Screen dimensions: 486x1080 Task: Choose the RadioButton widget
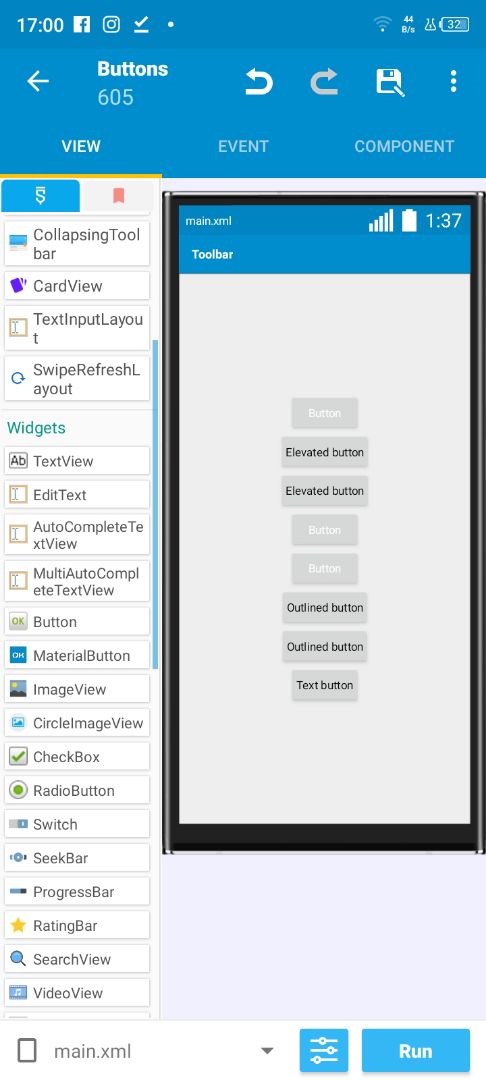(77, 790)
